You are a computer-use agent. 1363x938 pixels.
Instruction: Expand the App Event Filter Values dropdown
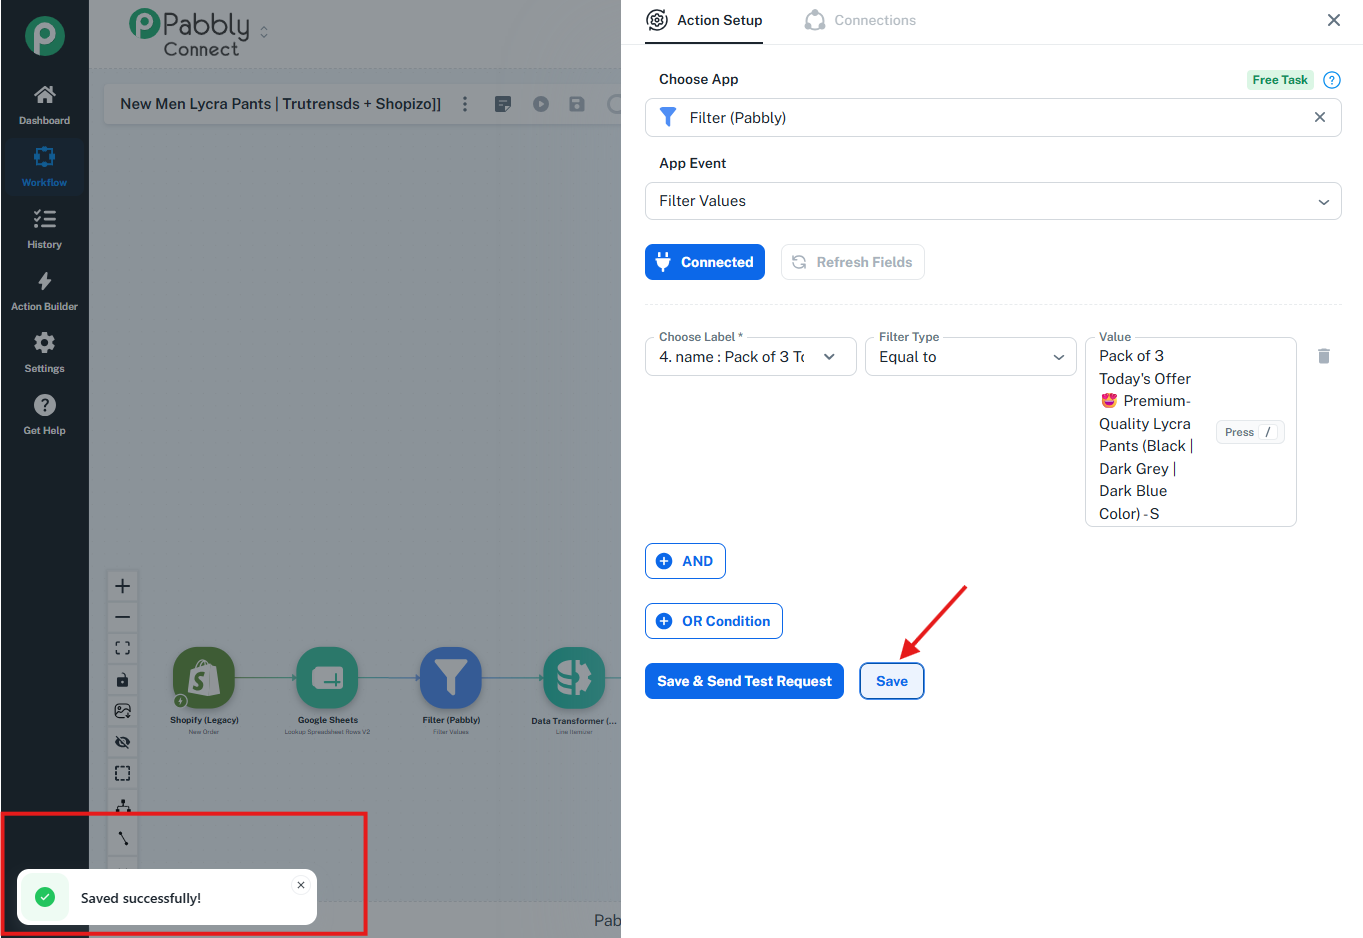[x=993, y=201]
